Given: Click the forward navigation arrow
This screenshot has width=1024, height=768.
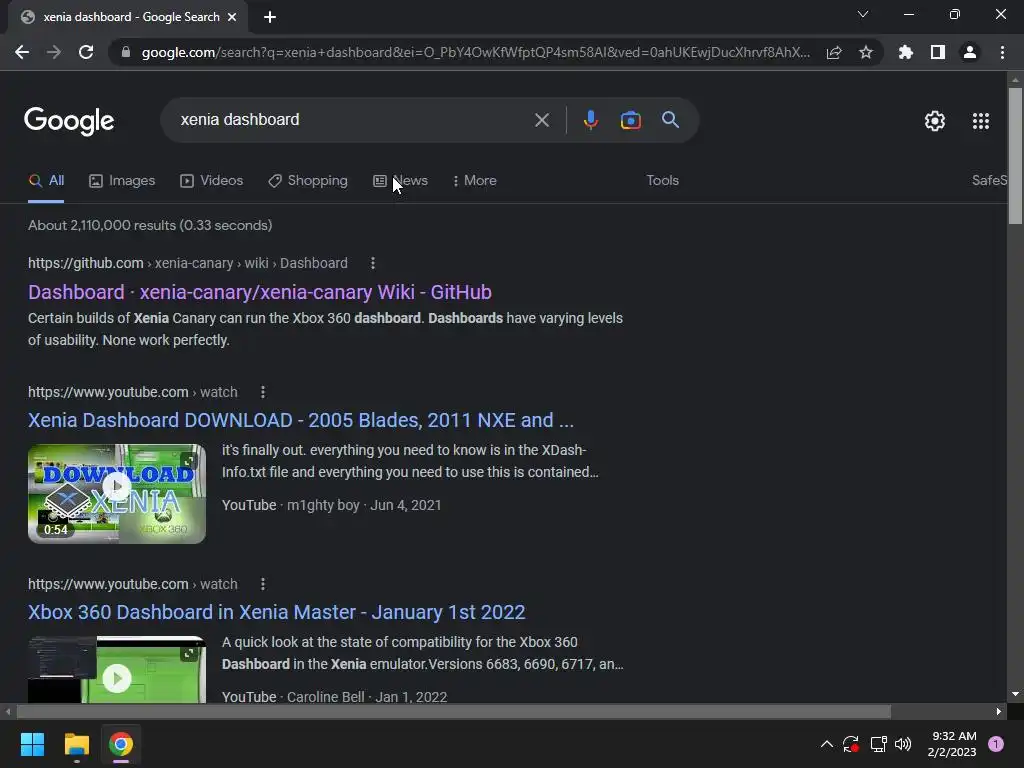Looking at the screenshot, I should click(54, 52).
